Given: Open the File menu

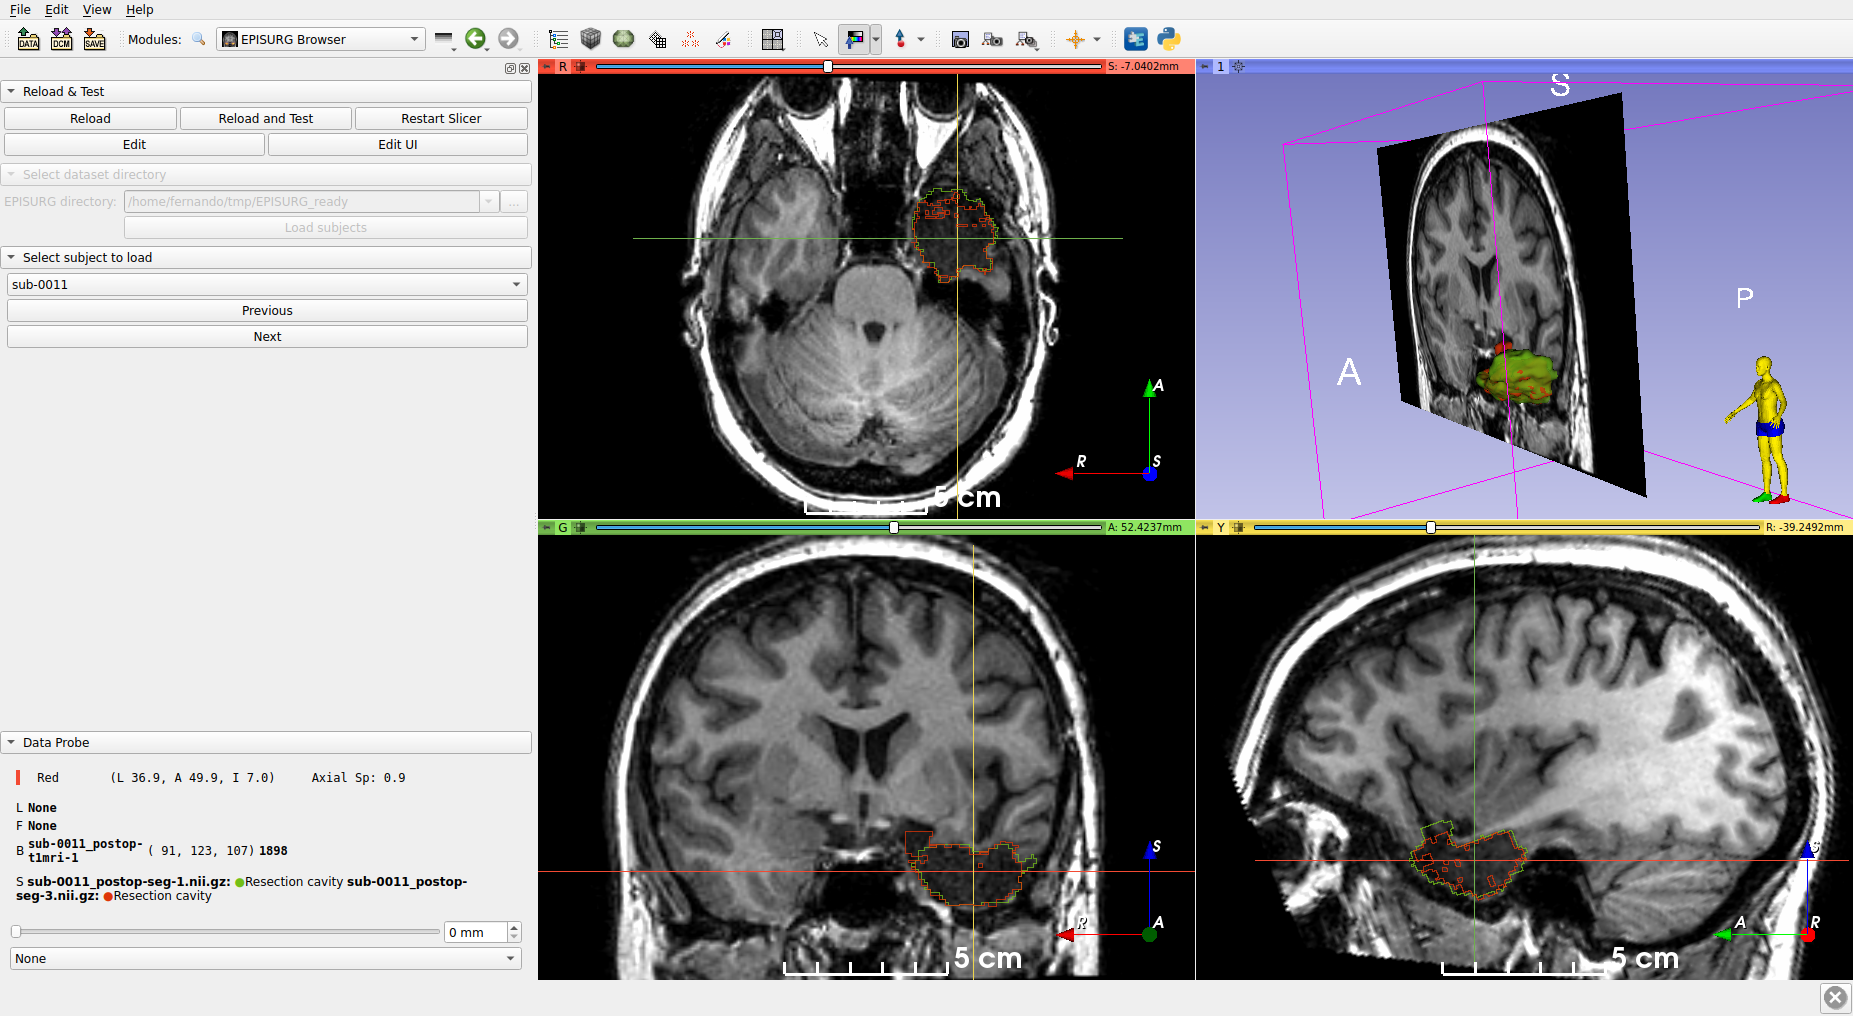Looking at the screenshot, I should point(20,9).
